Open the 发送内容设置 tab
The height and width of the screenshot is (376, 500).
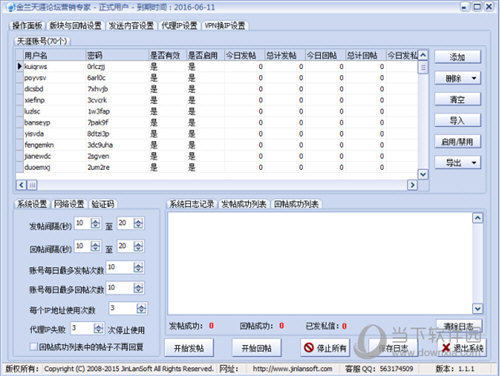(131, 26)
